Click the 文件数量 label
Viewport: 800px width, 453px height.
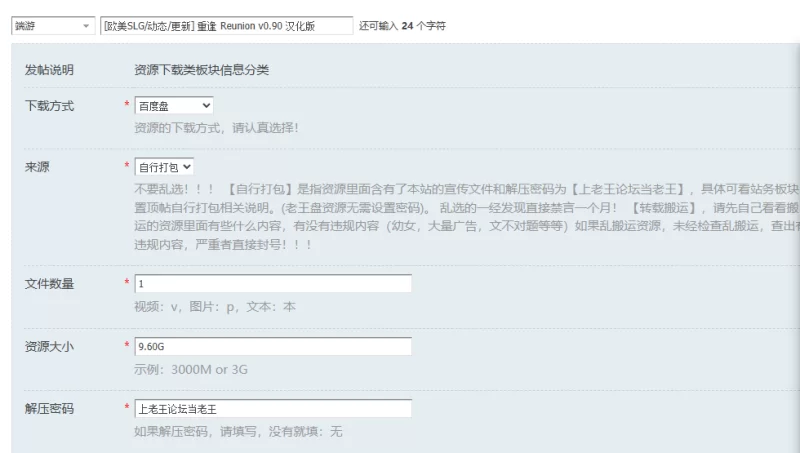click(x=49, y=284)
